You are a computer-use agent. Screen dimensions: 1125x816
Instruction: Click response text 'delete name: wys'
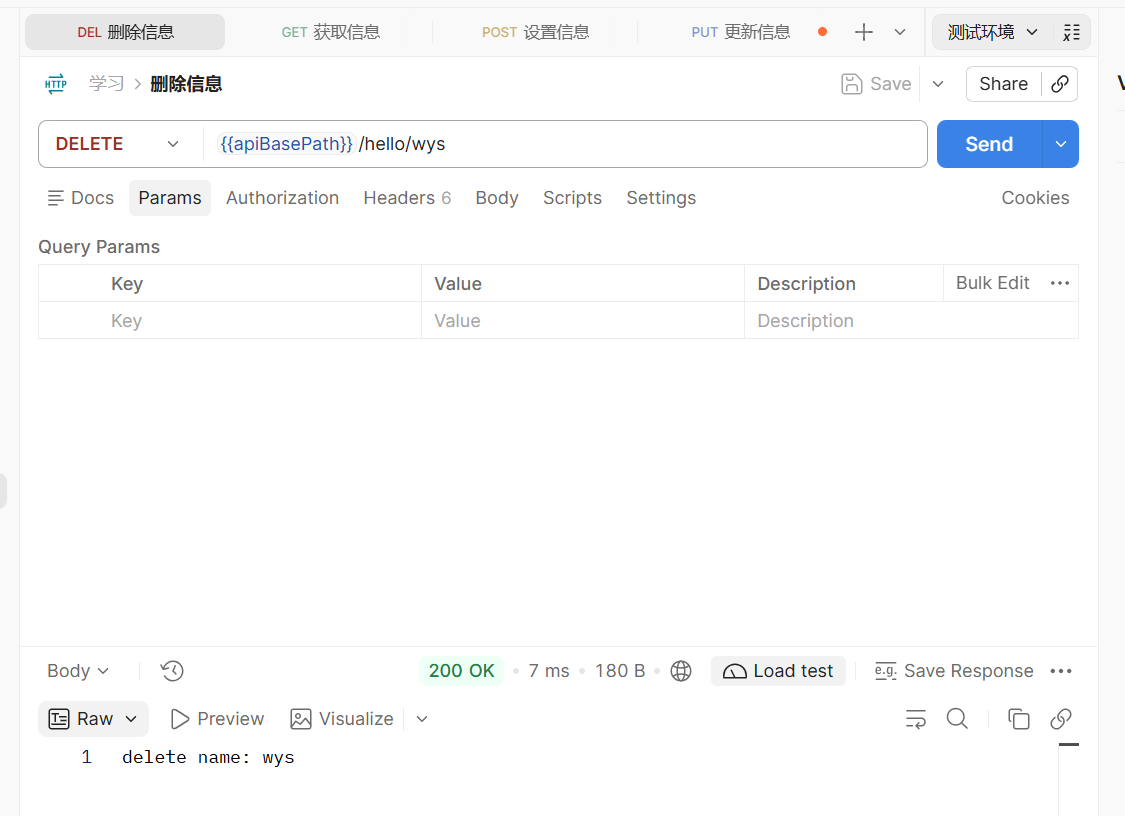coord(208,758)
